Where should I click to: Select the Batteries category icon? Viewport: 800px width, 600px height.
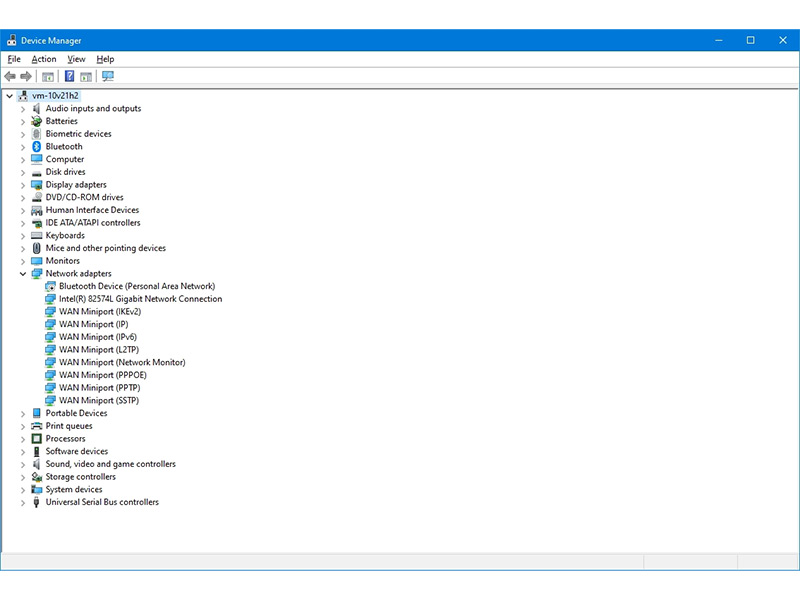36,121
